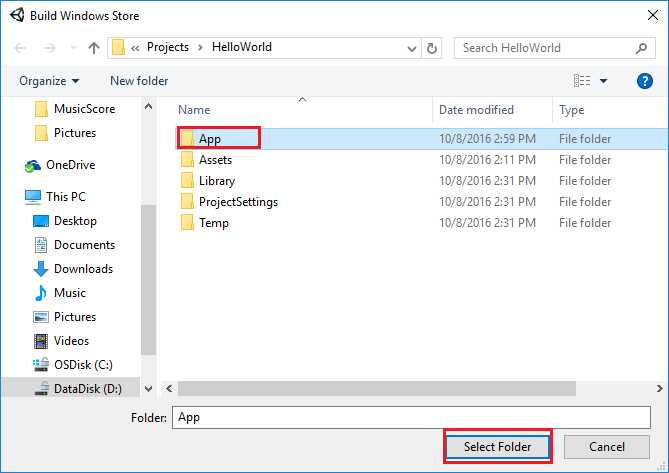669x473 pixels.
Task: Select OneDrive in navigation pane
Action: pyautogui.click(x=70, y=165)
